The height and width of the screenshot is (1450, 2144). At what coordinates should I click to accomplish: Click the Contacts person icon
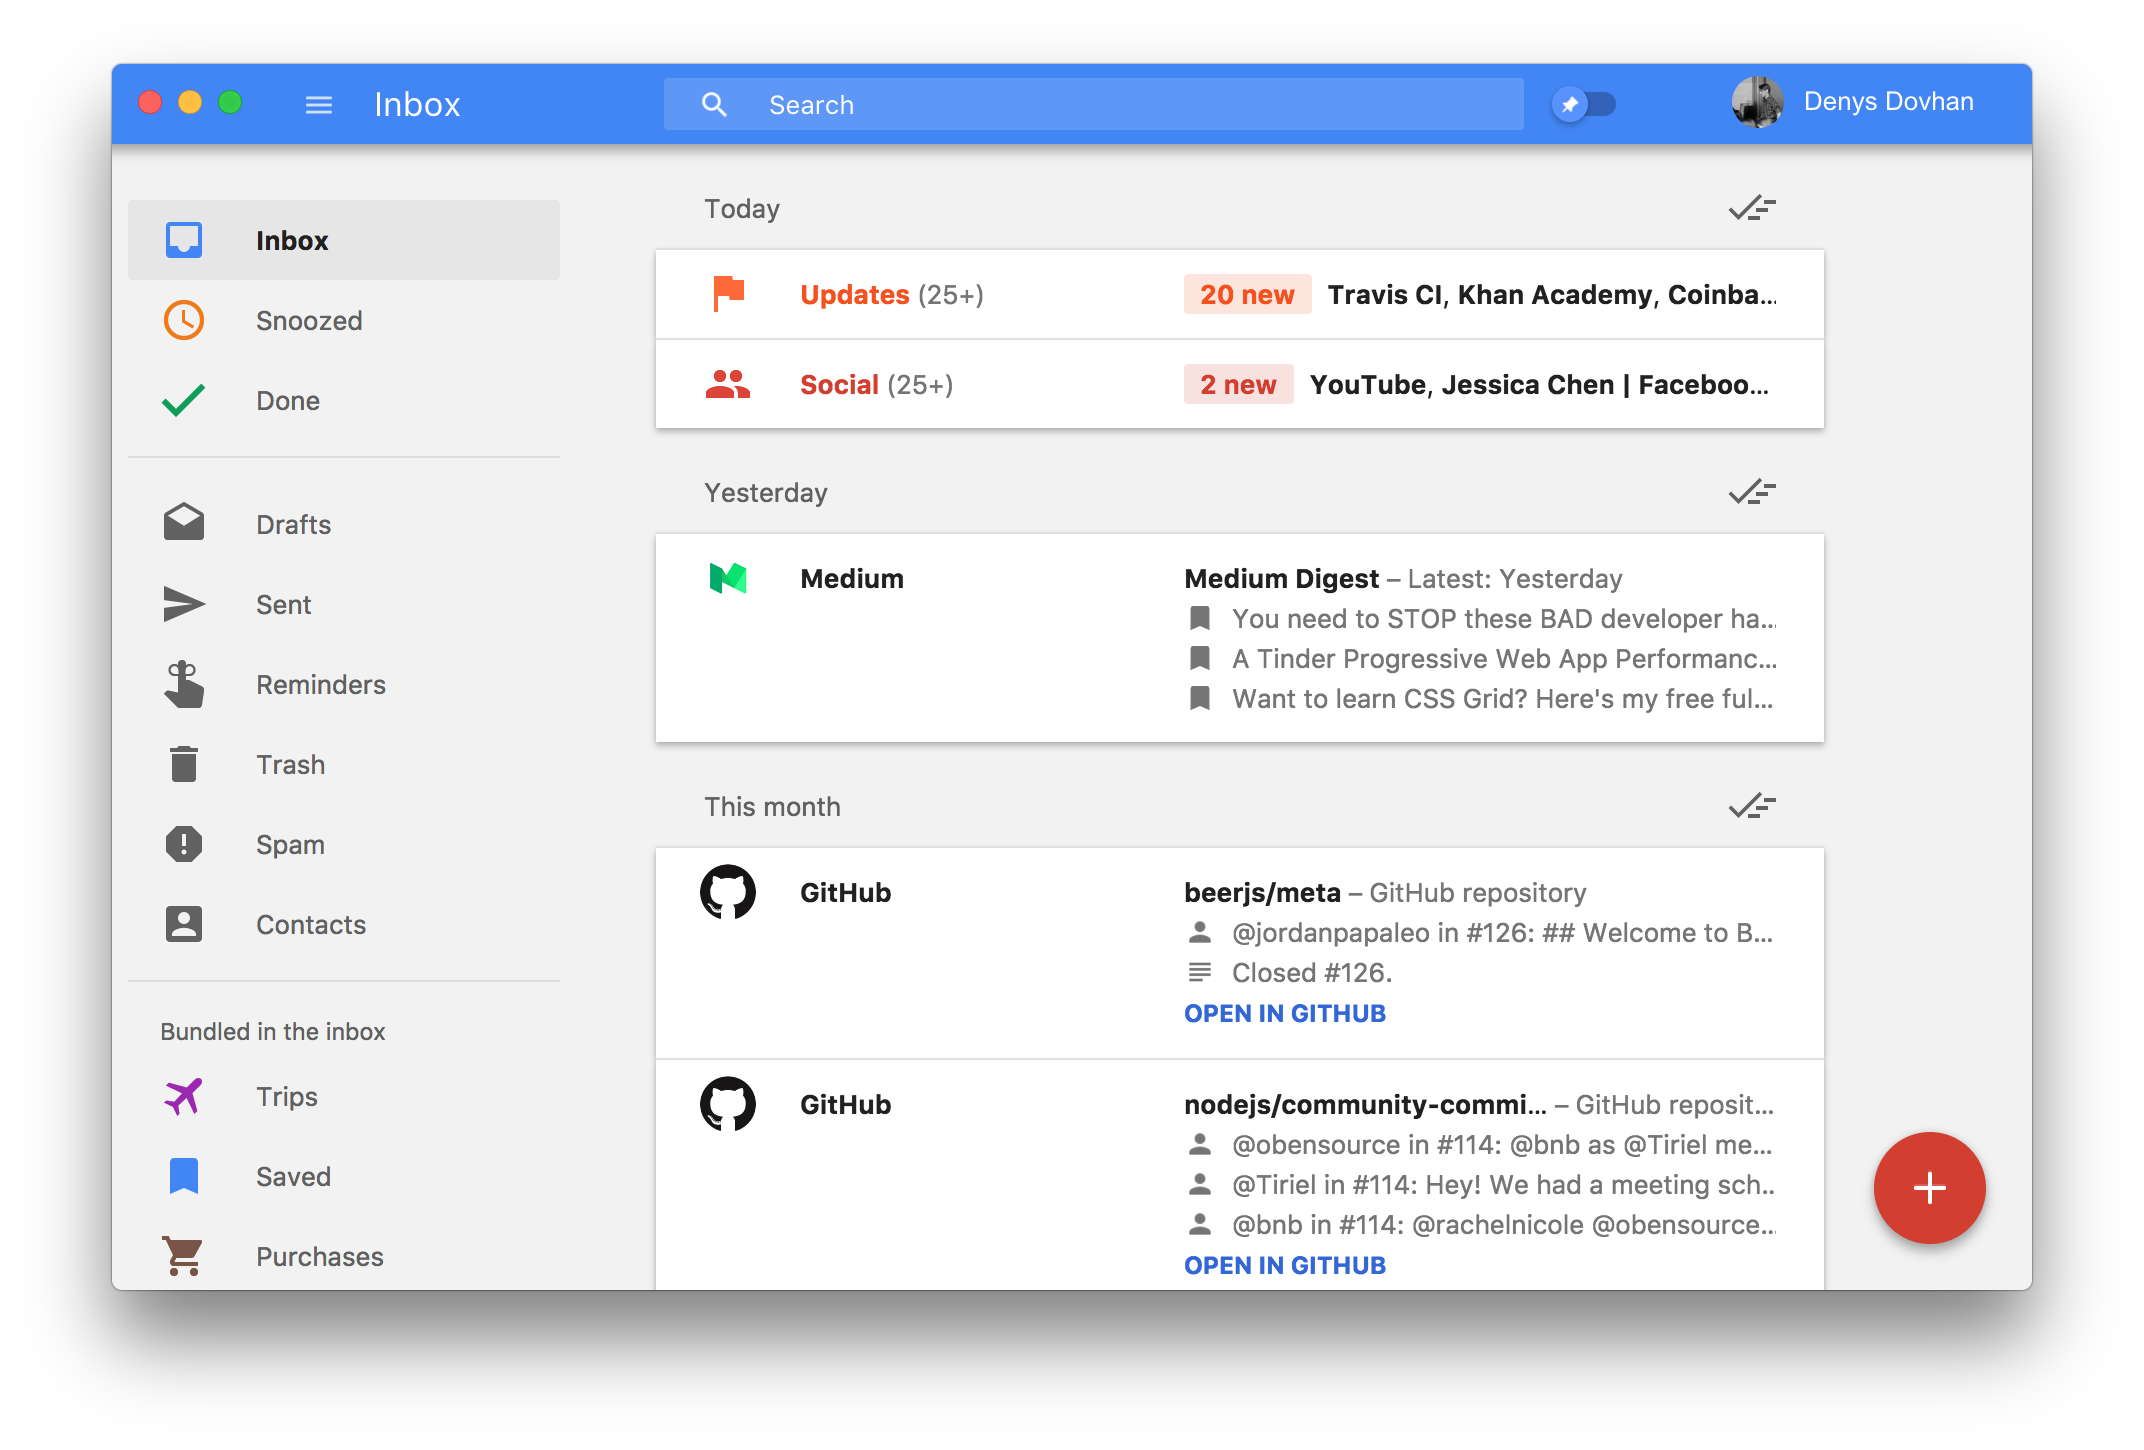184,922
